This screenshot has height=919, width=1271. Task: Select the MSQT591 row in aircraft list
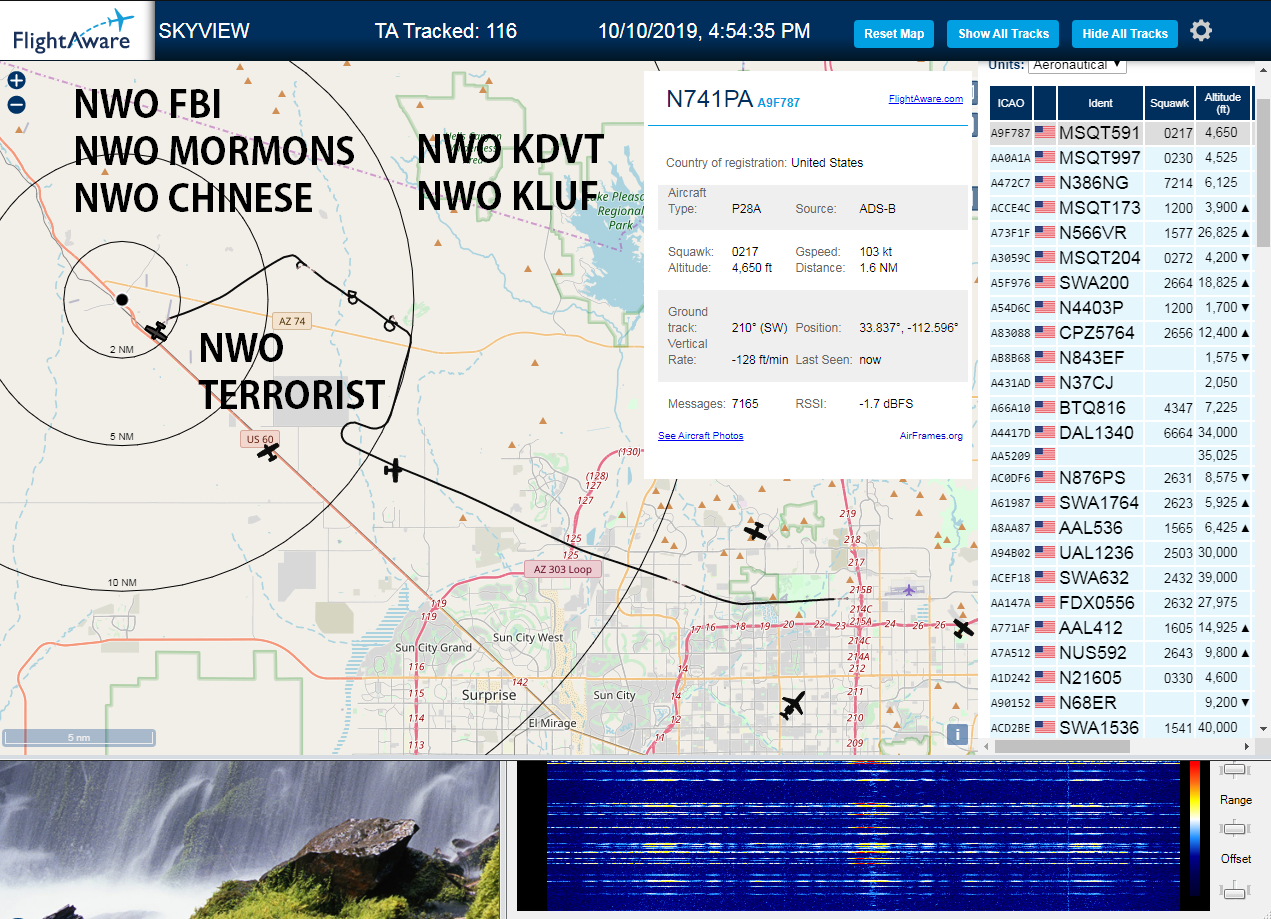click(x=1120, y=132)
